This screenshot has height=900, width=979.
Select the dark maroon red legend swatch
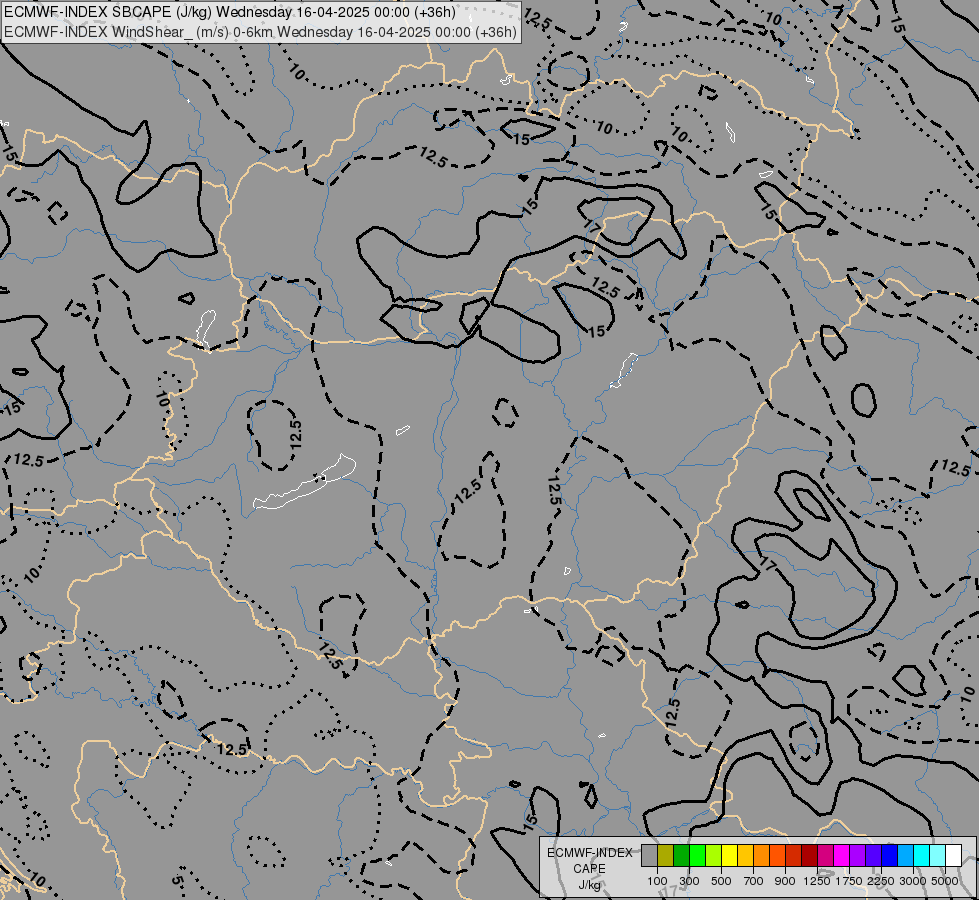click(810, 856)
